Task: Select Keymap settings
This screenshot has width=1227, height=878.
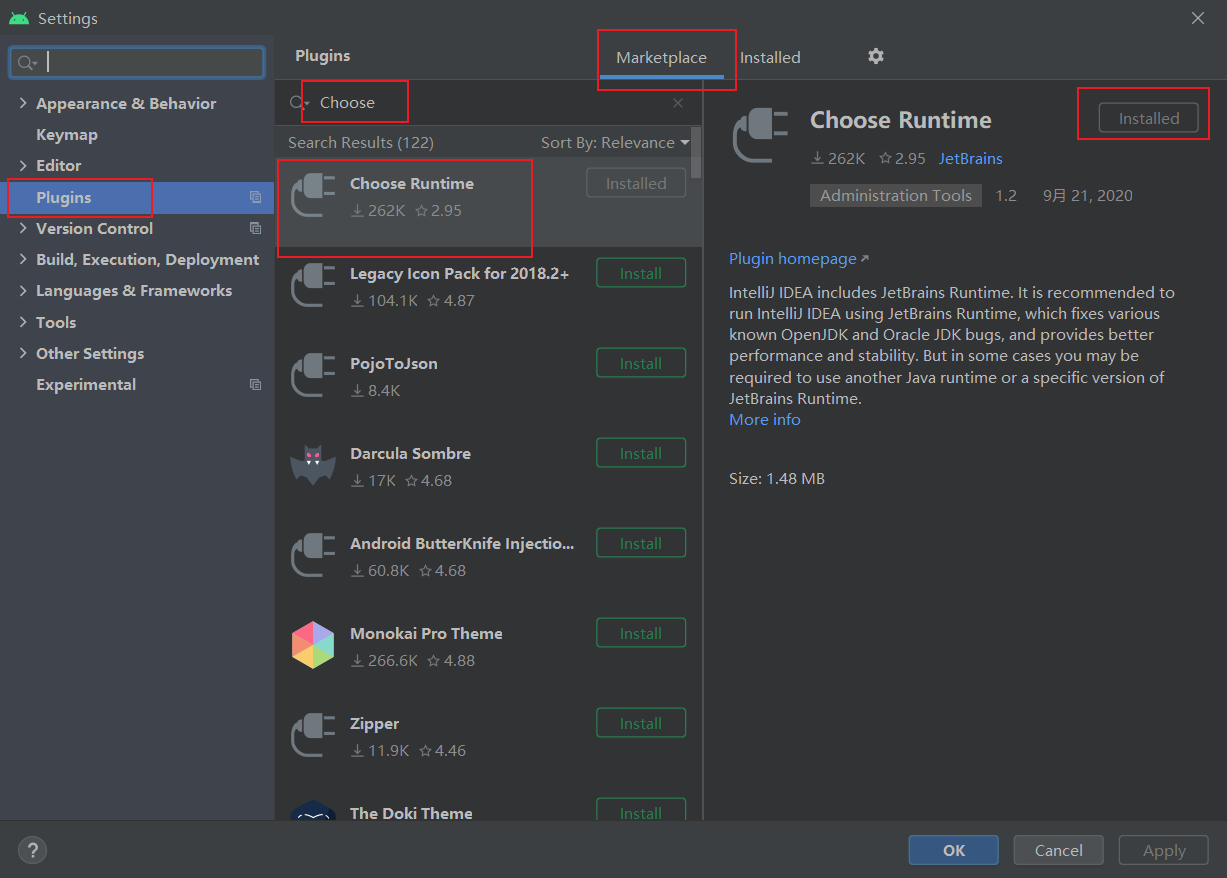Action: pos(67,135)
